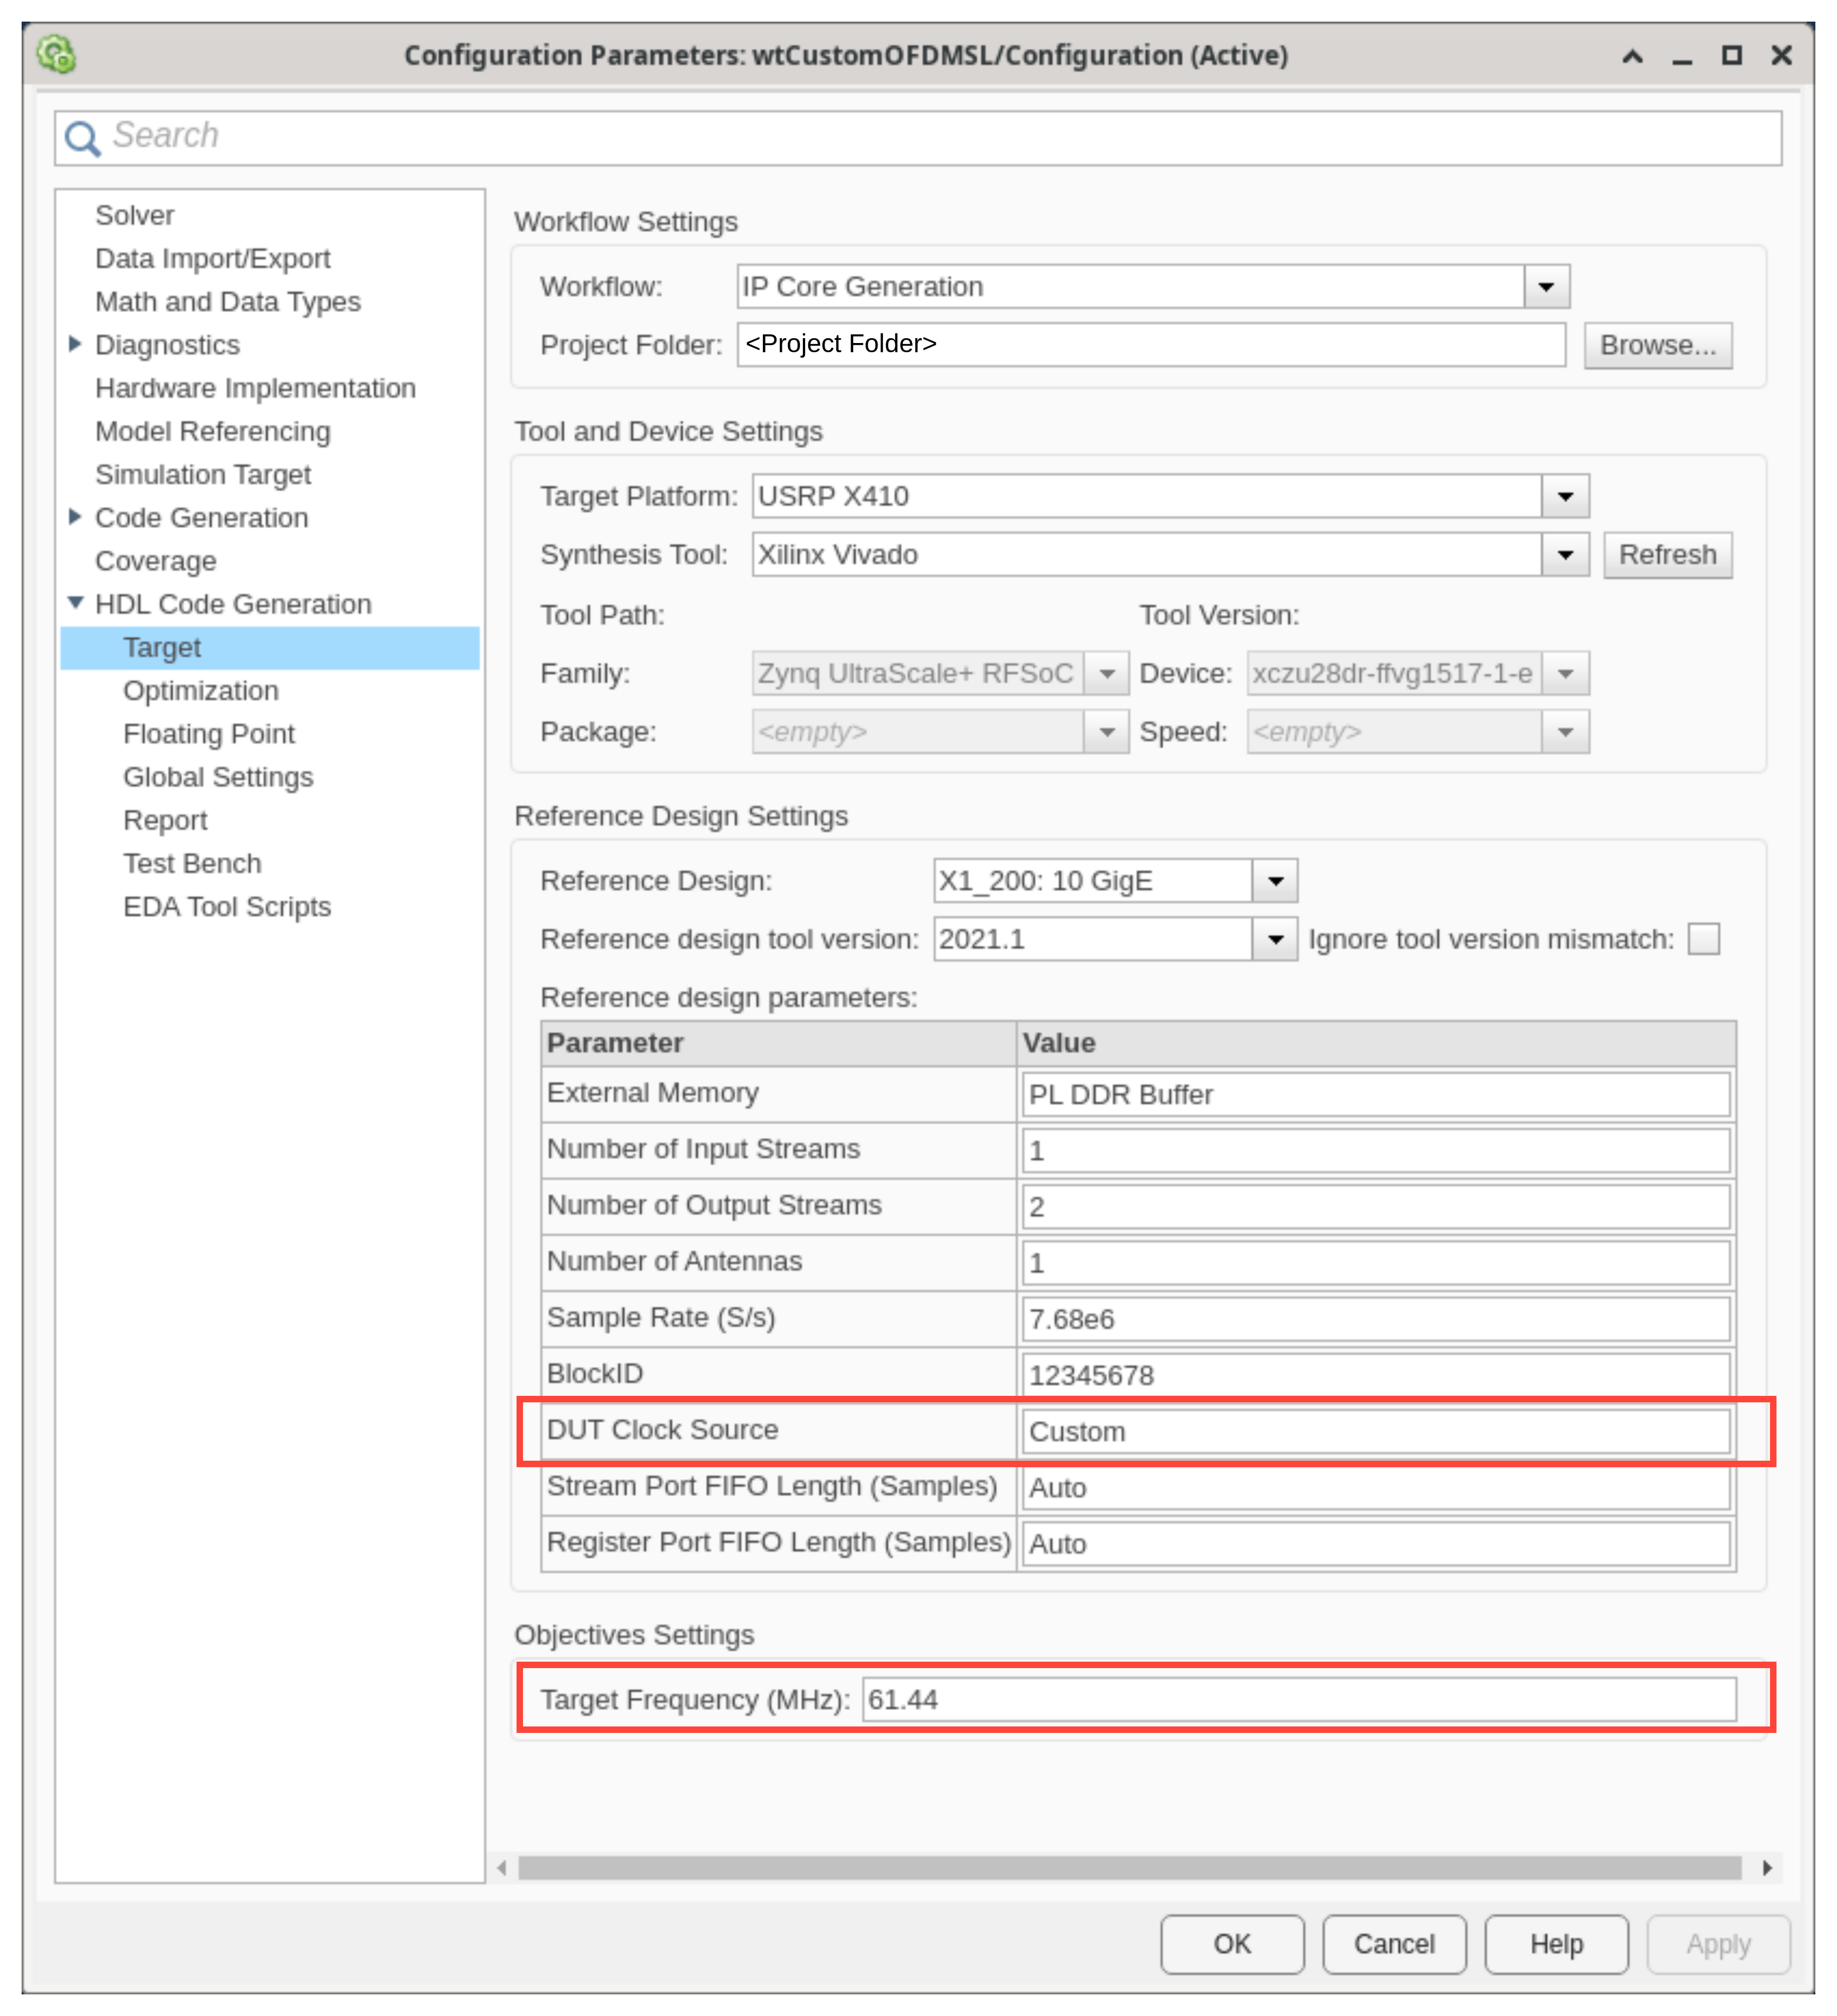Expand the Diagnostics tree node
This screenshot has height=2016, width=1837.
point(75,344)
